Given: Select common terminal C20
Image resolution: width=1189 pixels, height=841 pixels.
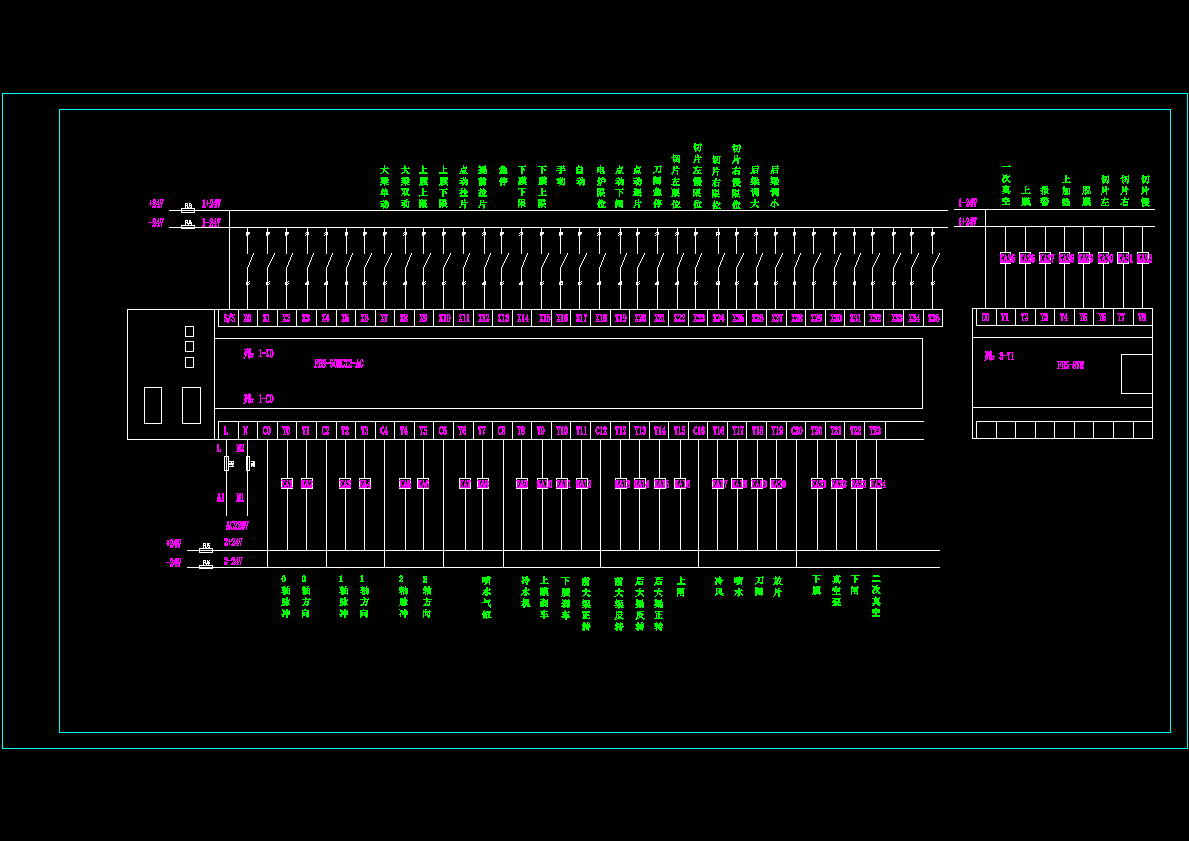Looking at the screenshot, I should point(796,431).
